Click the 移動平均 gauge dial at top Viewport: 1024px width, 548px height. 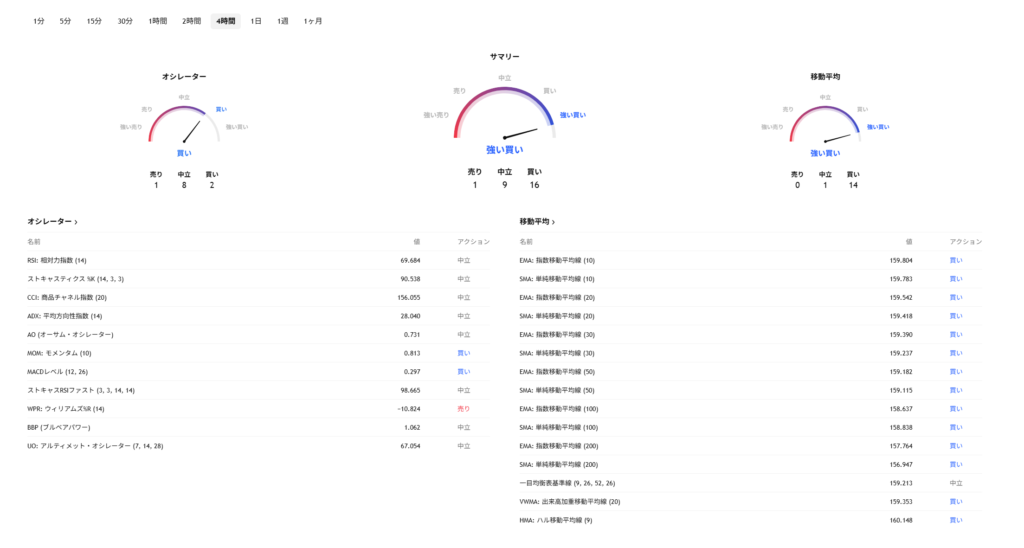[x=825, y=125]
